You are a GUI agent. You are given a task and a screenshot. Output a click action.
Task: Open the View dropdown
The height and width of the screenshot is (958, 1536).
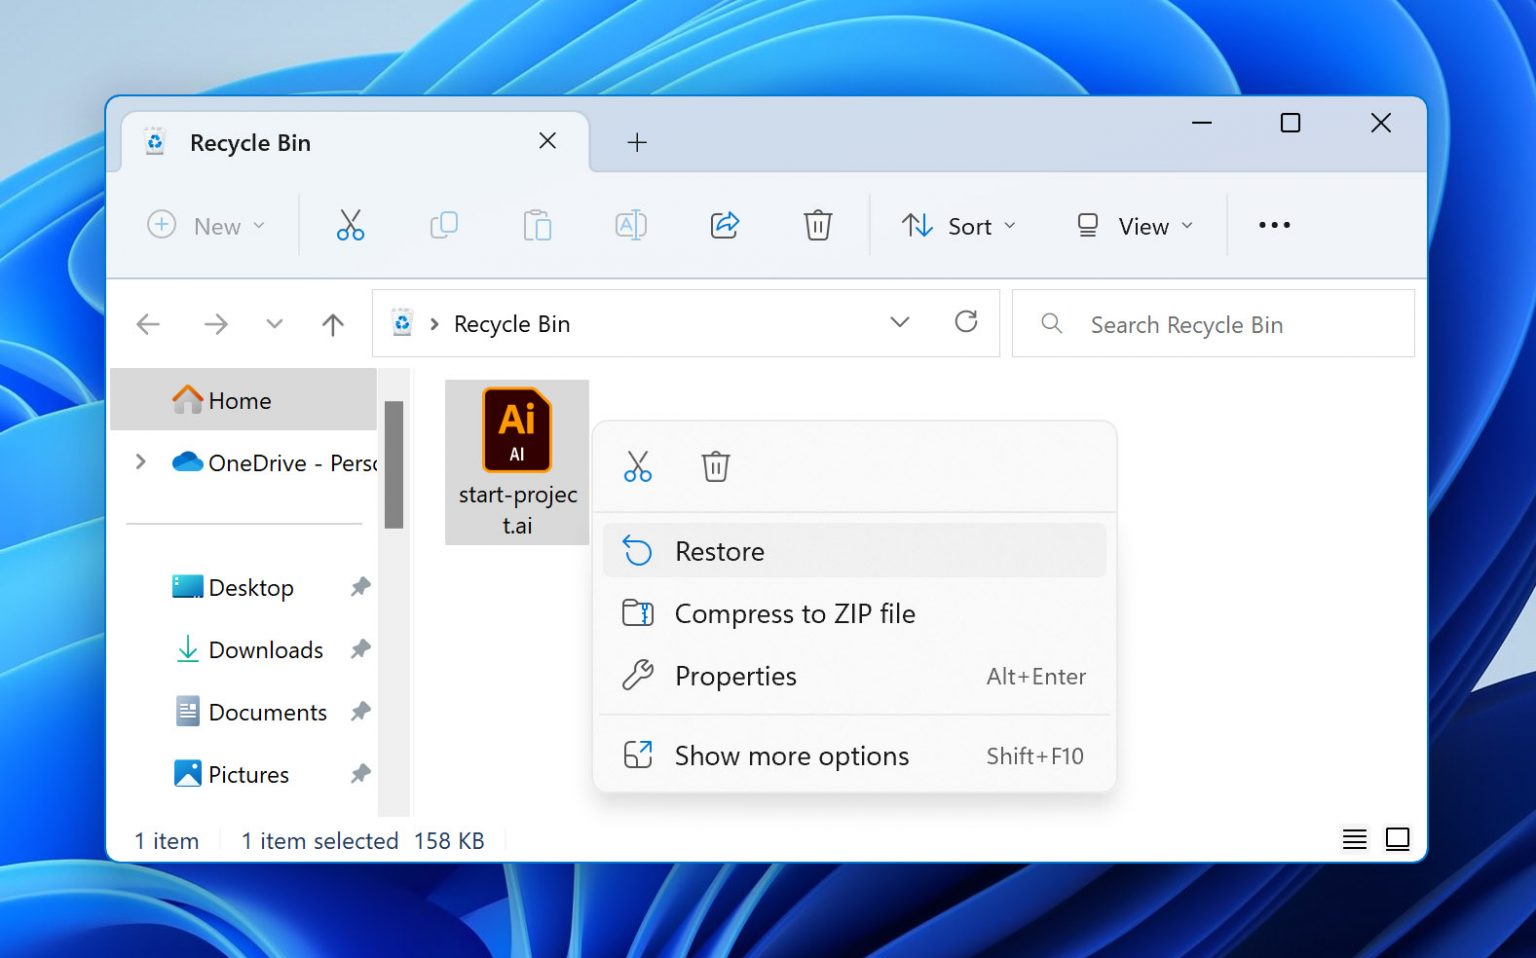[x=1134, y=226]
